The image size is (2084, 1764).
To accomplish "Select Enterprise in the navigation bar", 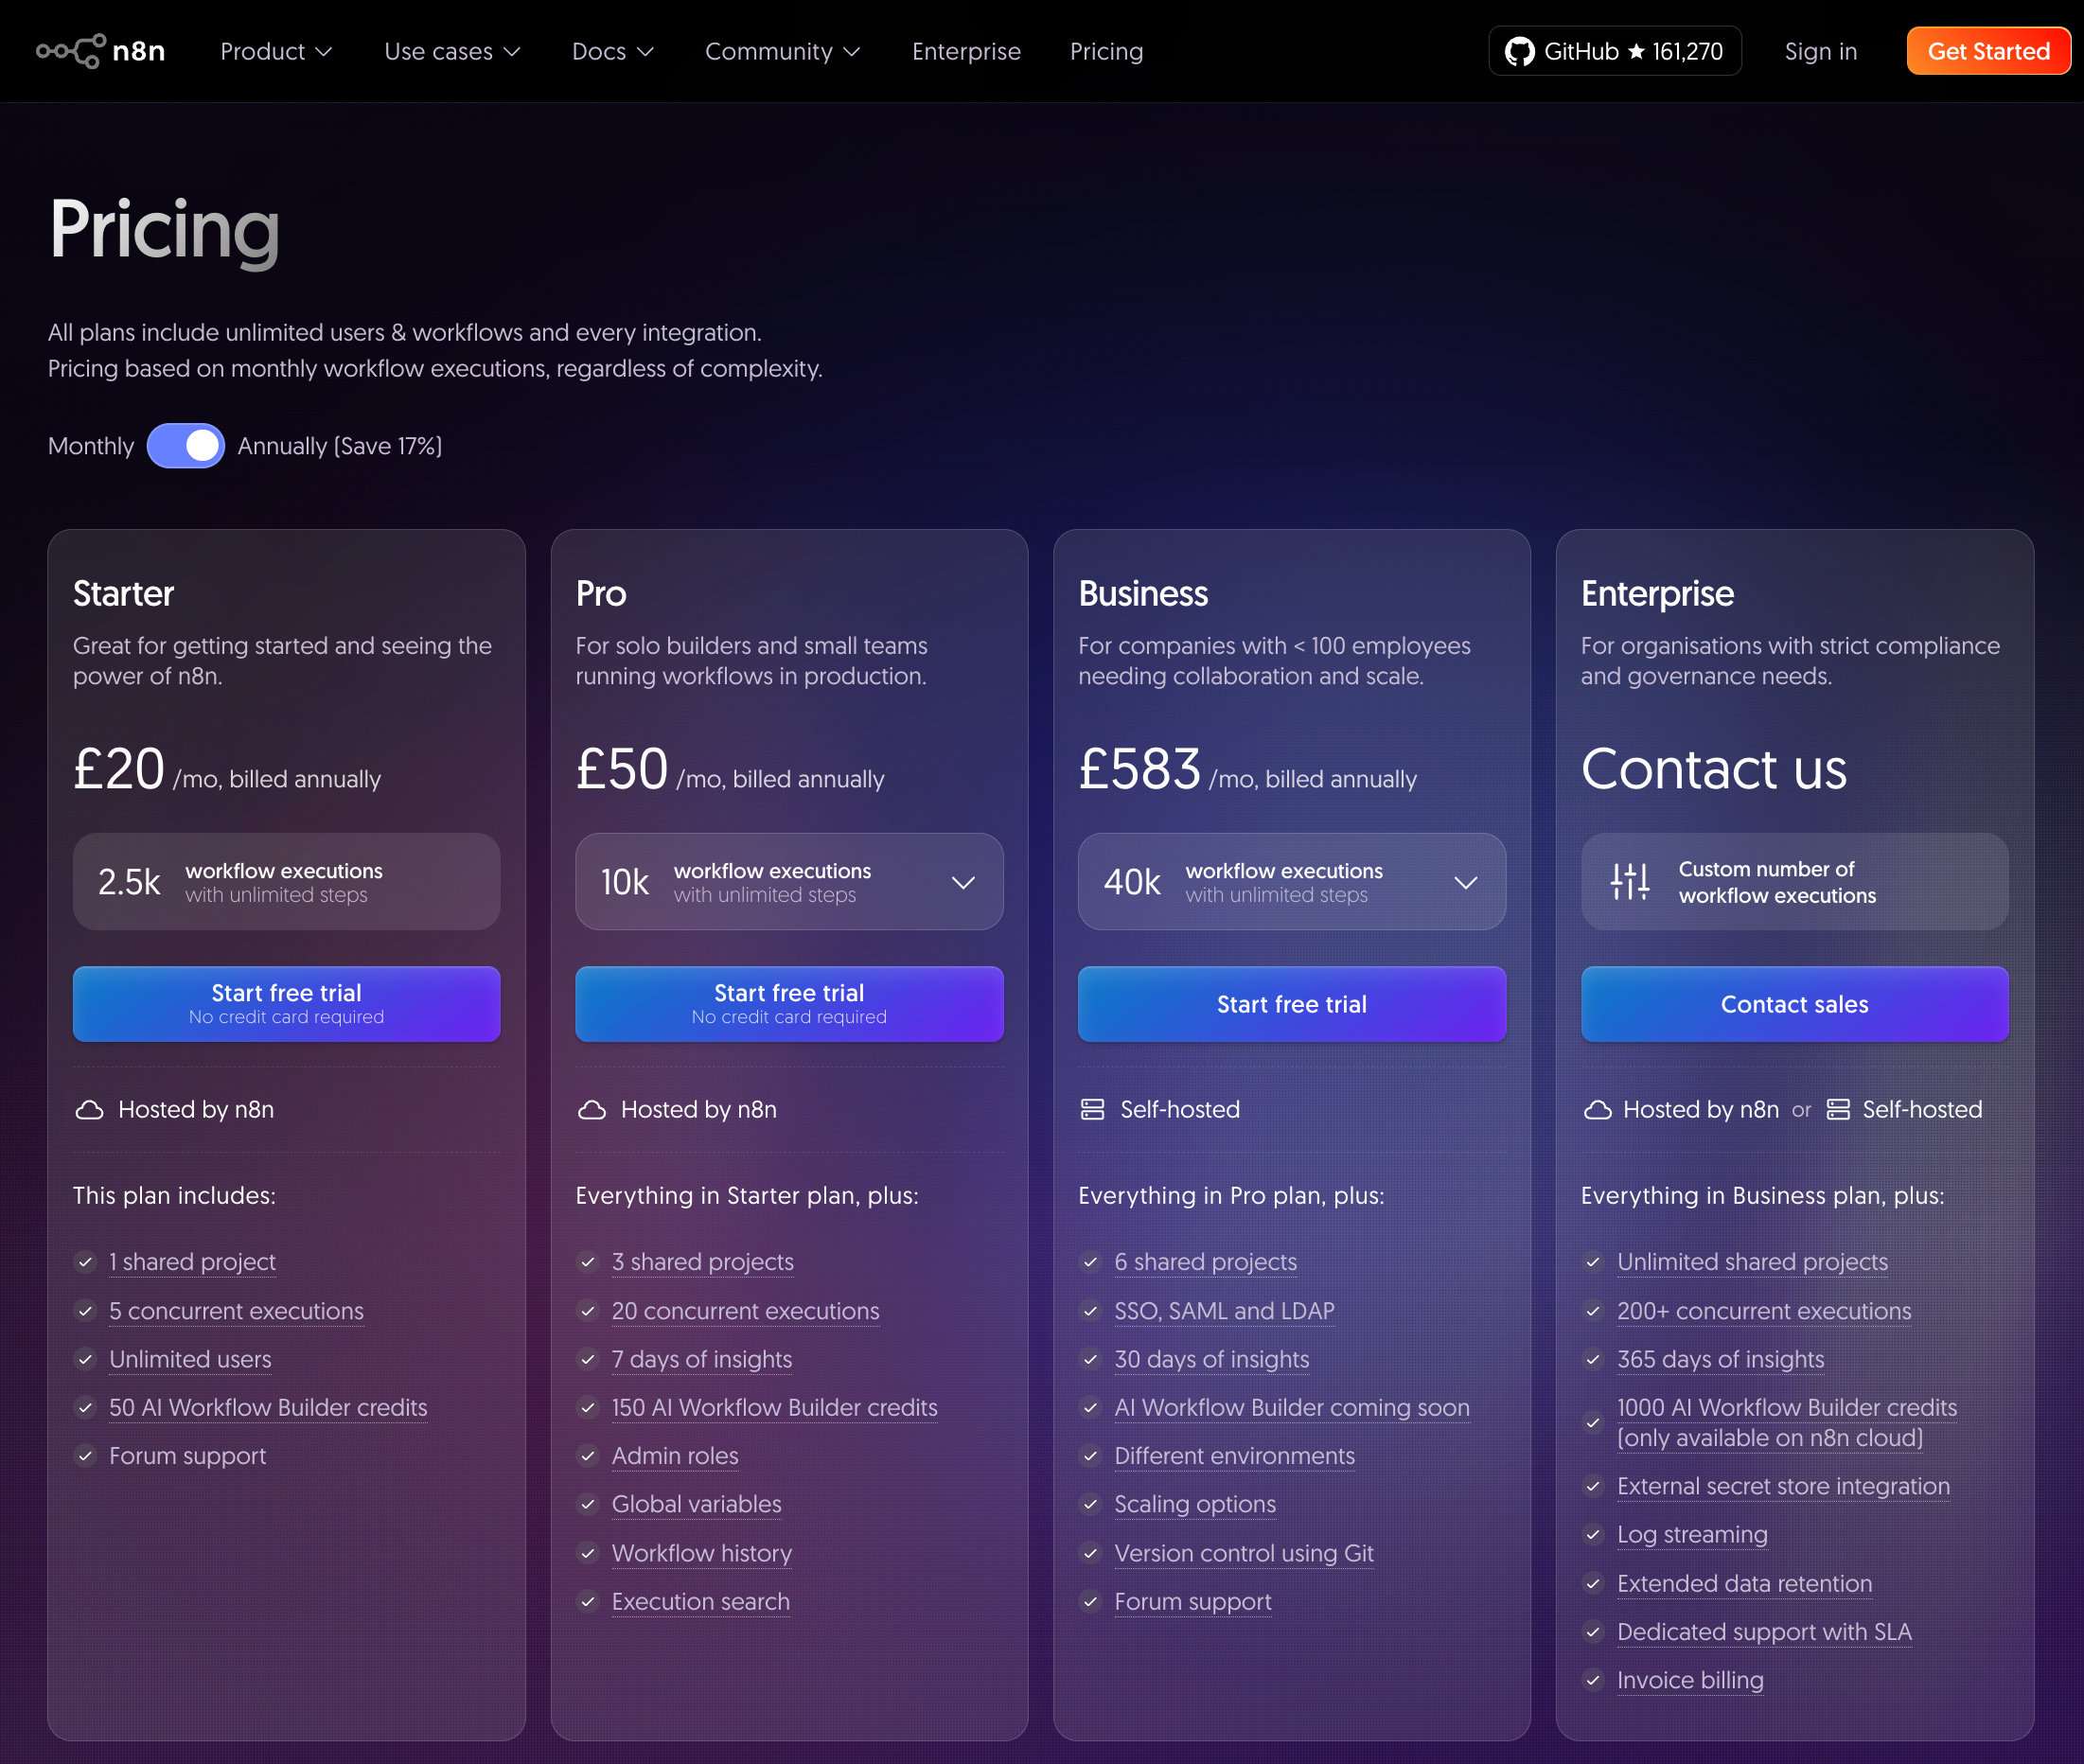I will pos(965,51).
